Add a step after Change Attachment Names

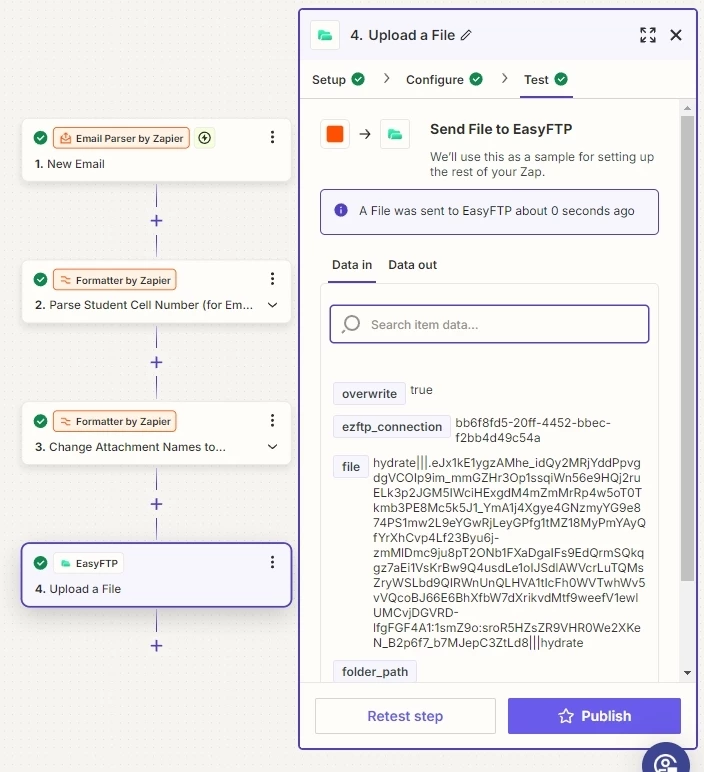[x=157, y=504]
